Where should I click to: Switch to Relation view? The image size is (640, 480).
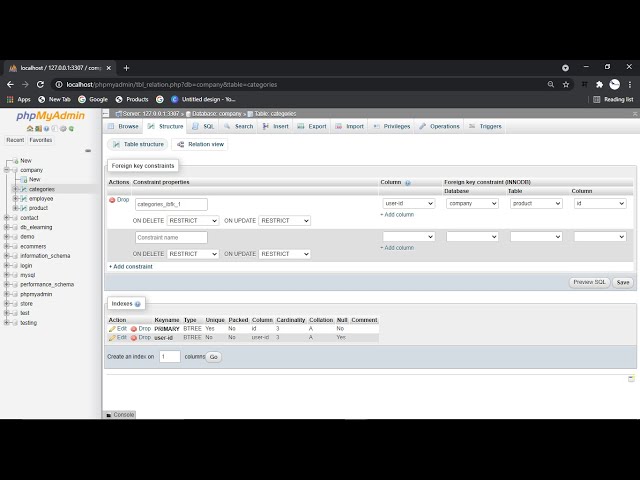point(200,144)
